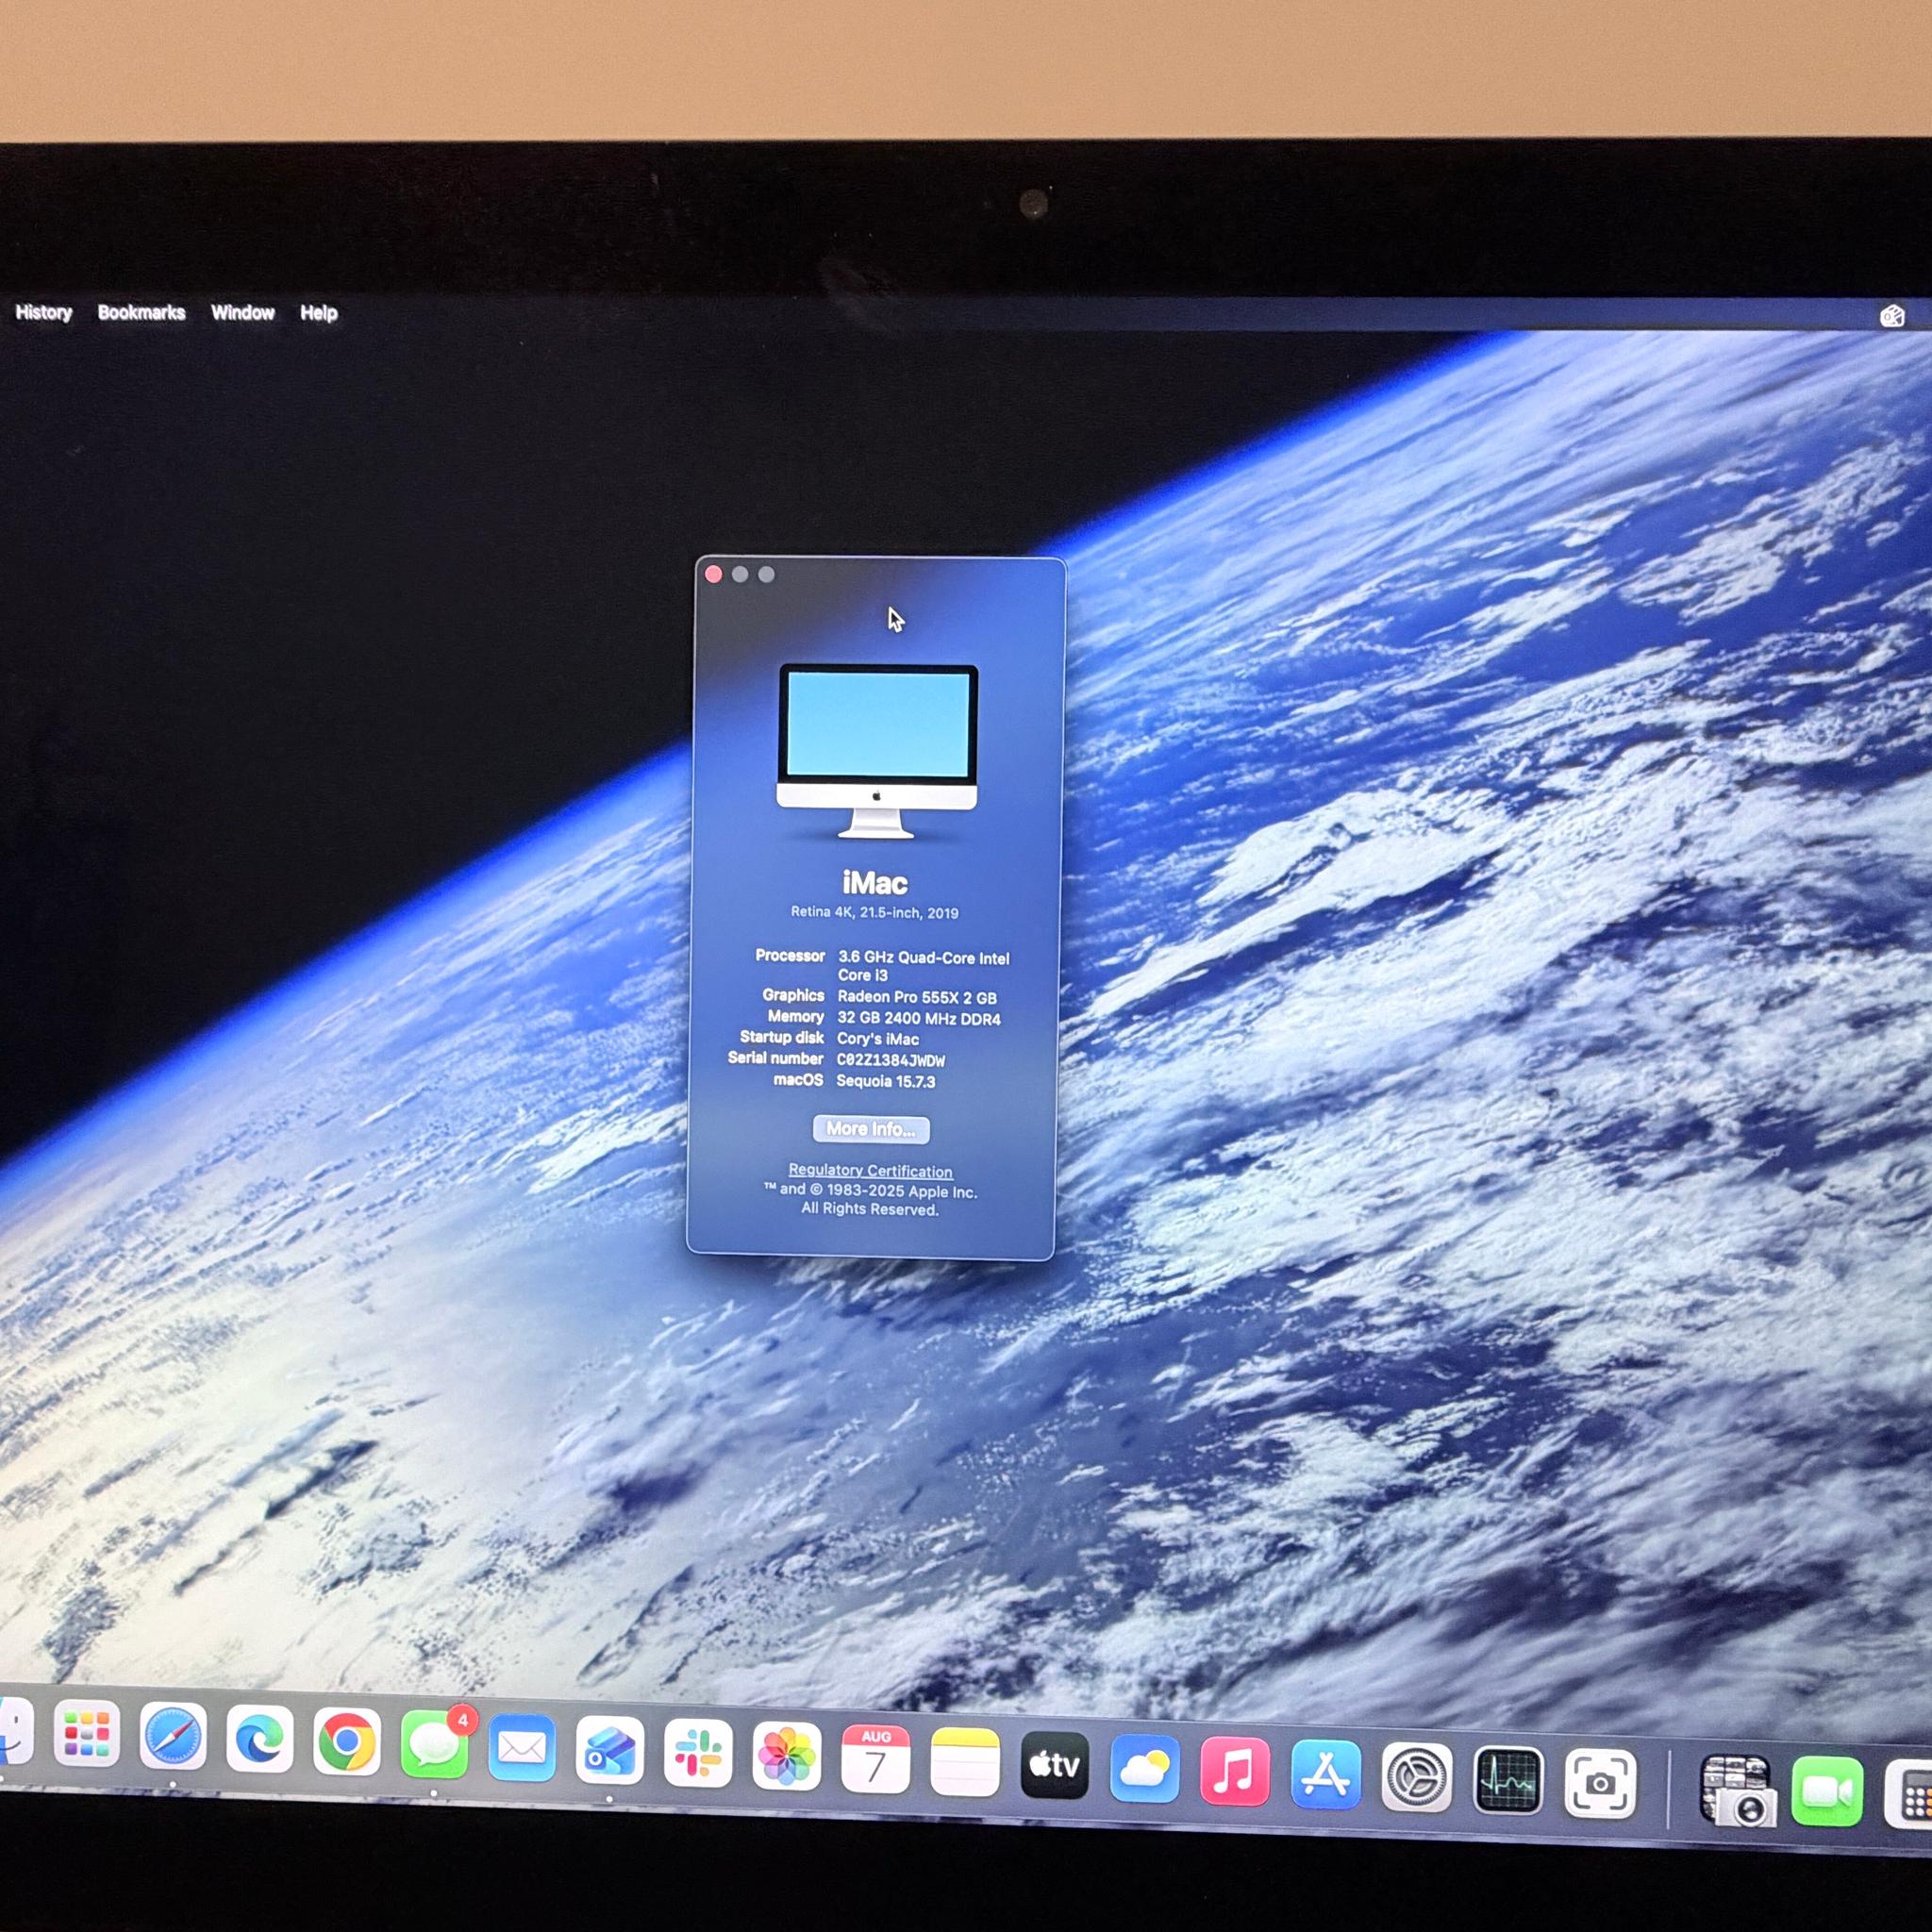Click the zoom button of About window
Image resolution: width=1932 pixels, height=1932 pixels.
click(x=766, y=574)
